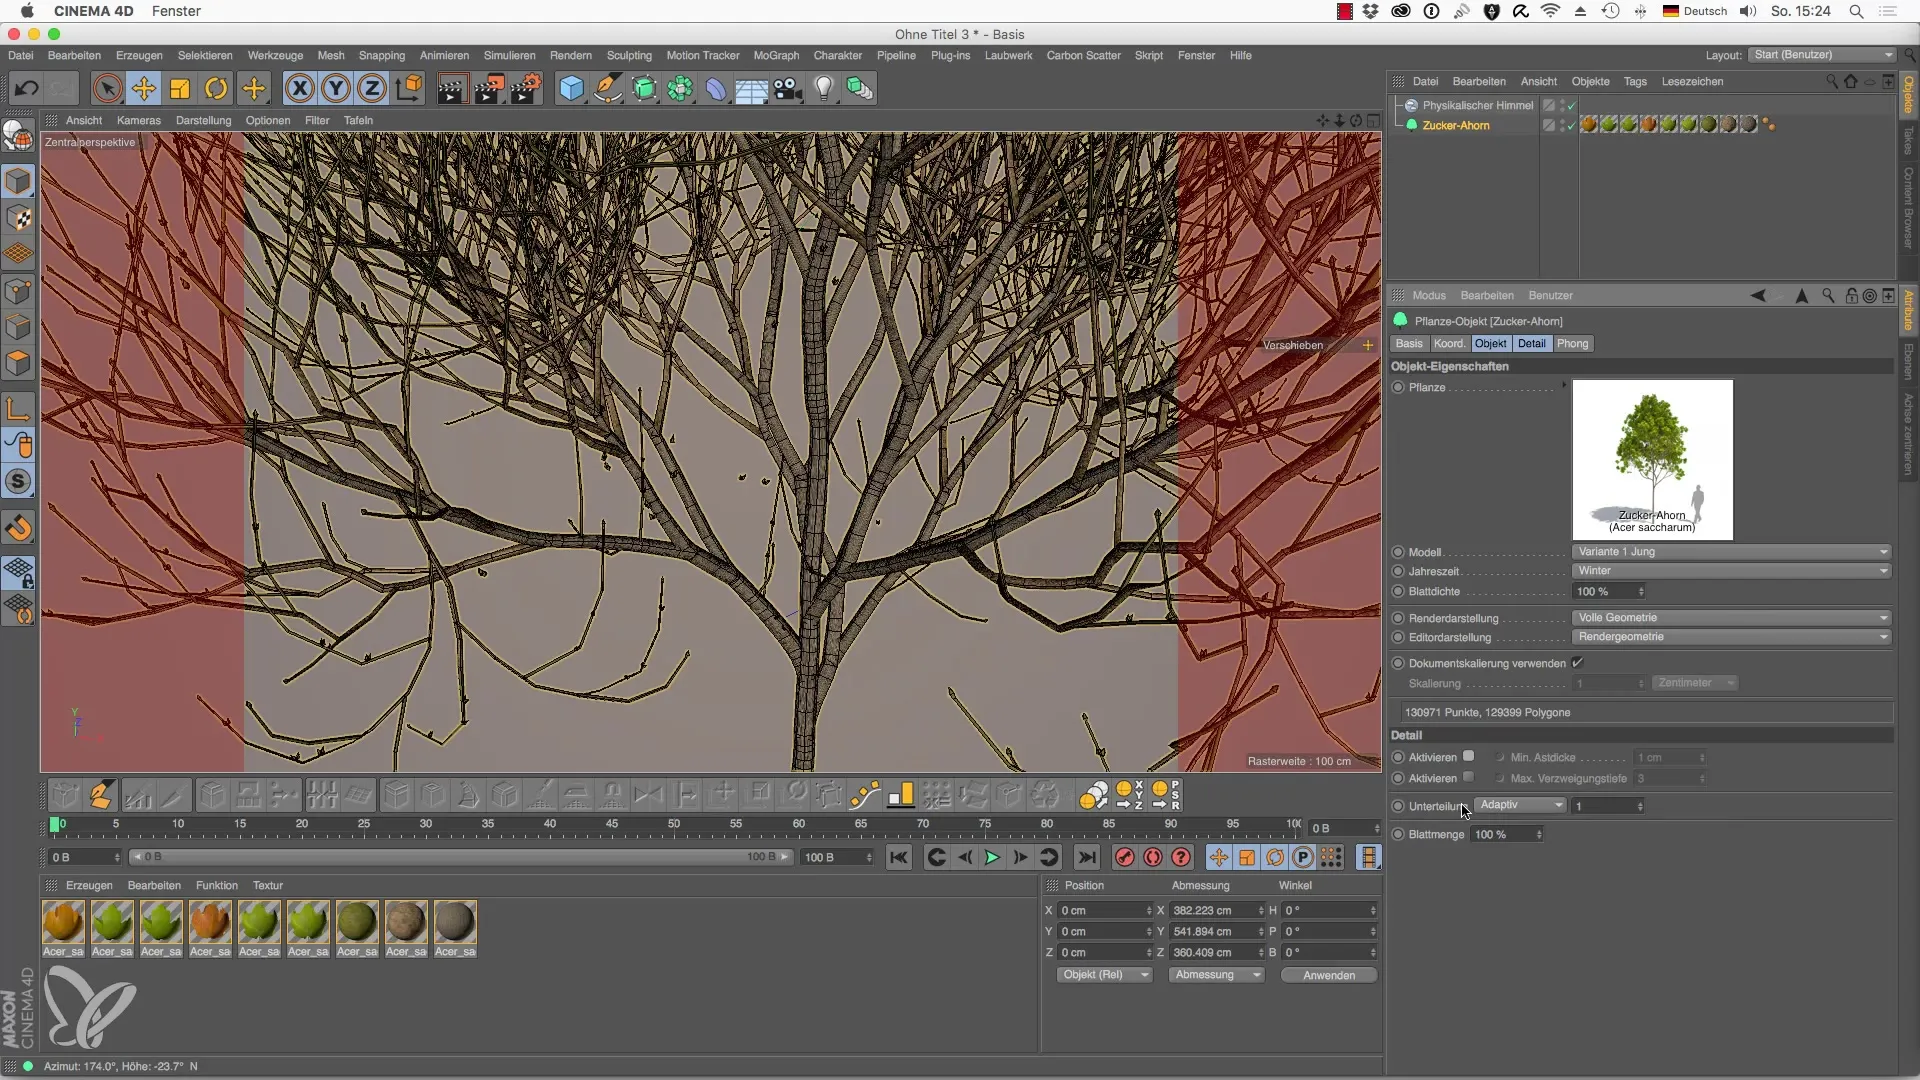Open render settings icon
This screenshot has height=1080, width=1920.
click(526, 88)
